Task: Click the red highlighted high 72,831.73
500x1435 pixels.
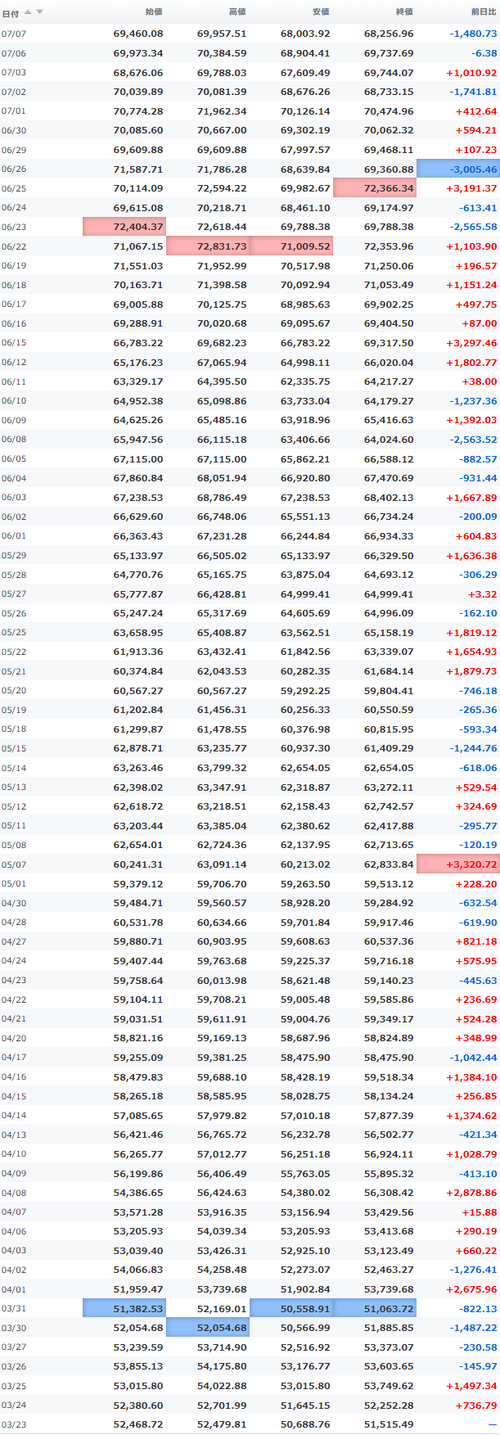Action: pyautogui.click(x=207, y=246)
